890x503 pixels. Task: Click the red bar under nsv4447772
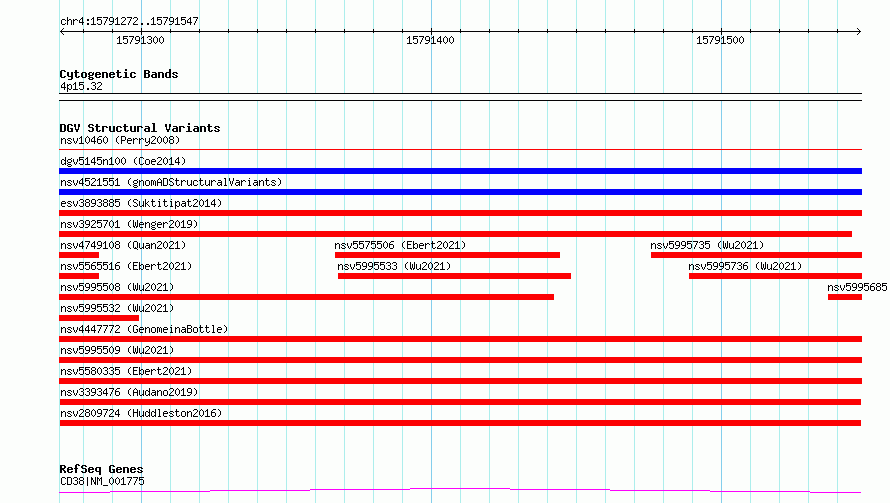click(460, 339)
